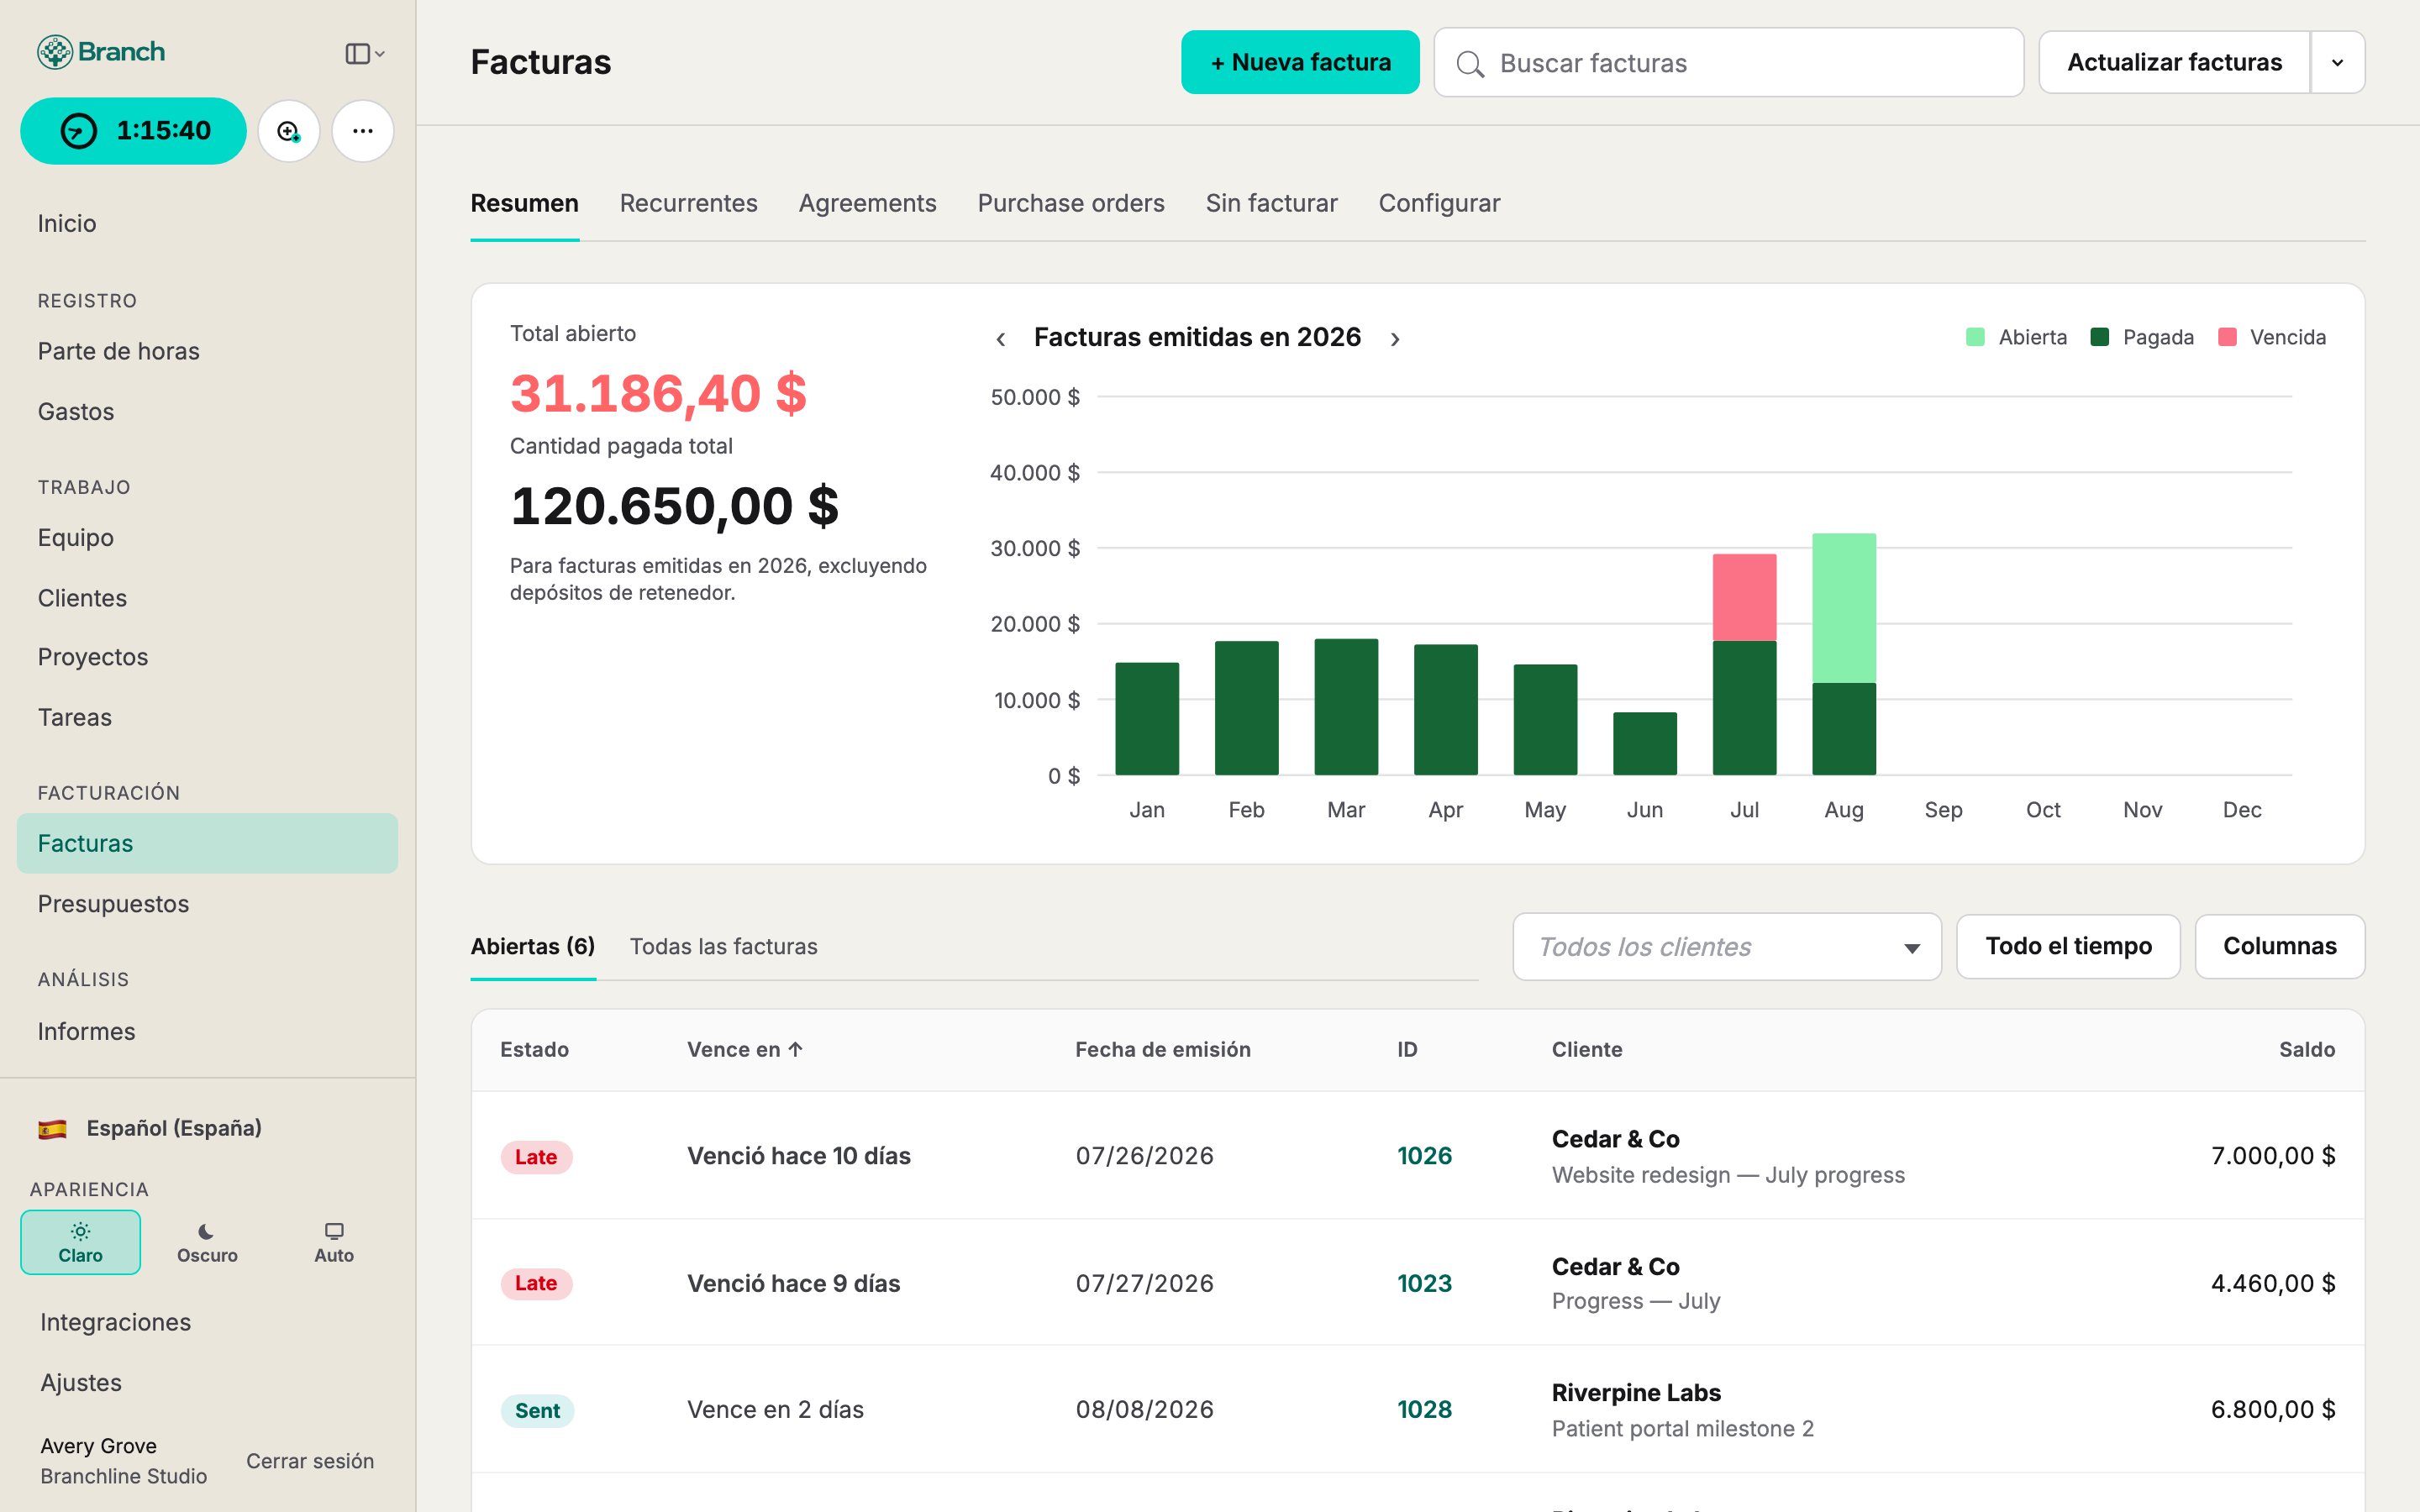Open invoice ID 1028
Viewport: 2420px width, 1512px height.
(1424, 1410)
